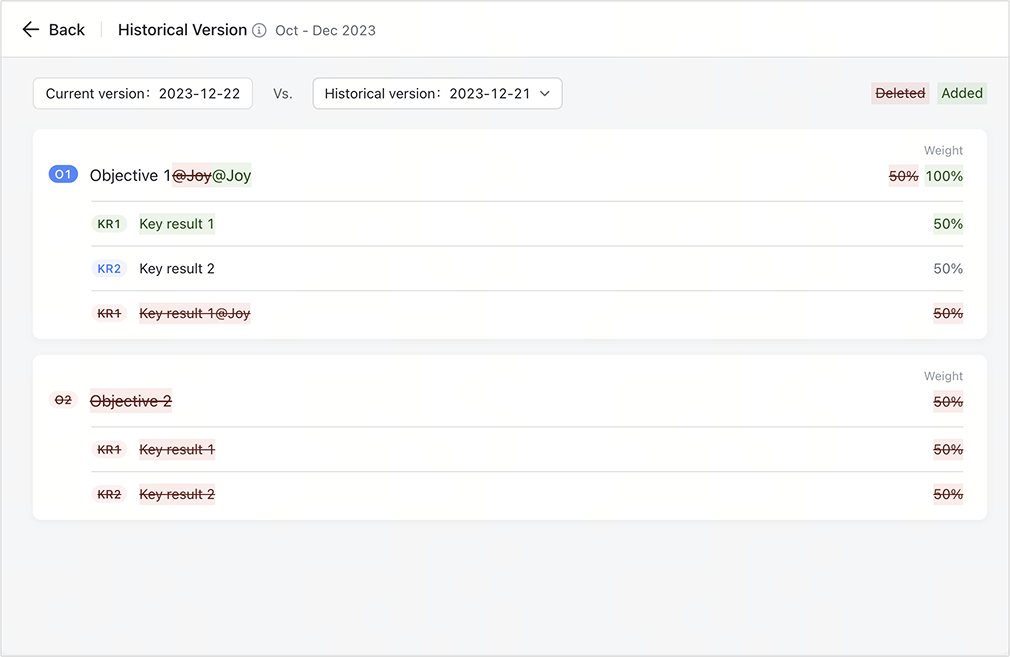Open the Historical version date dropdown
The height and width of the screenshot is (657, 1010).
point(437,94)
